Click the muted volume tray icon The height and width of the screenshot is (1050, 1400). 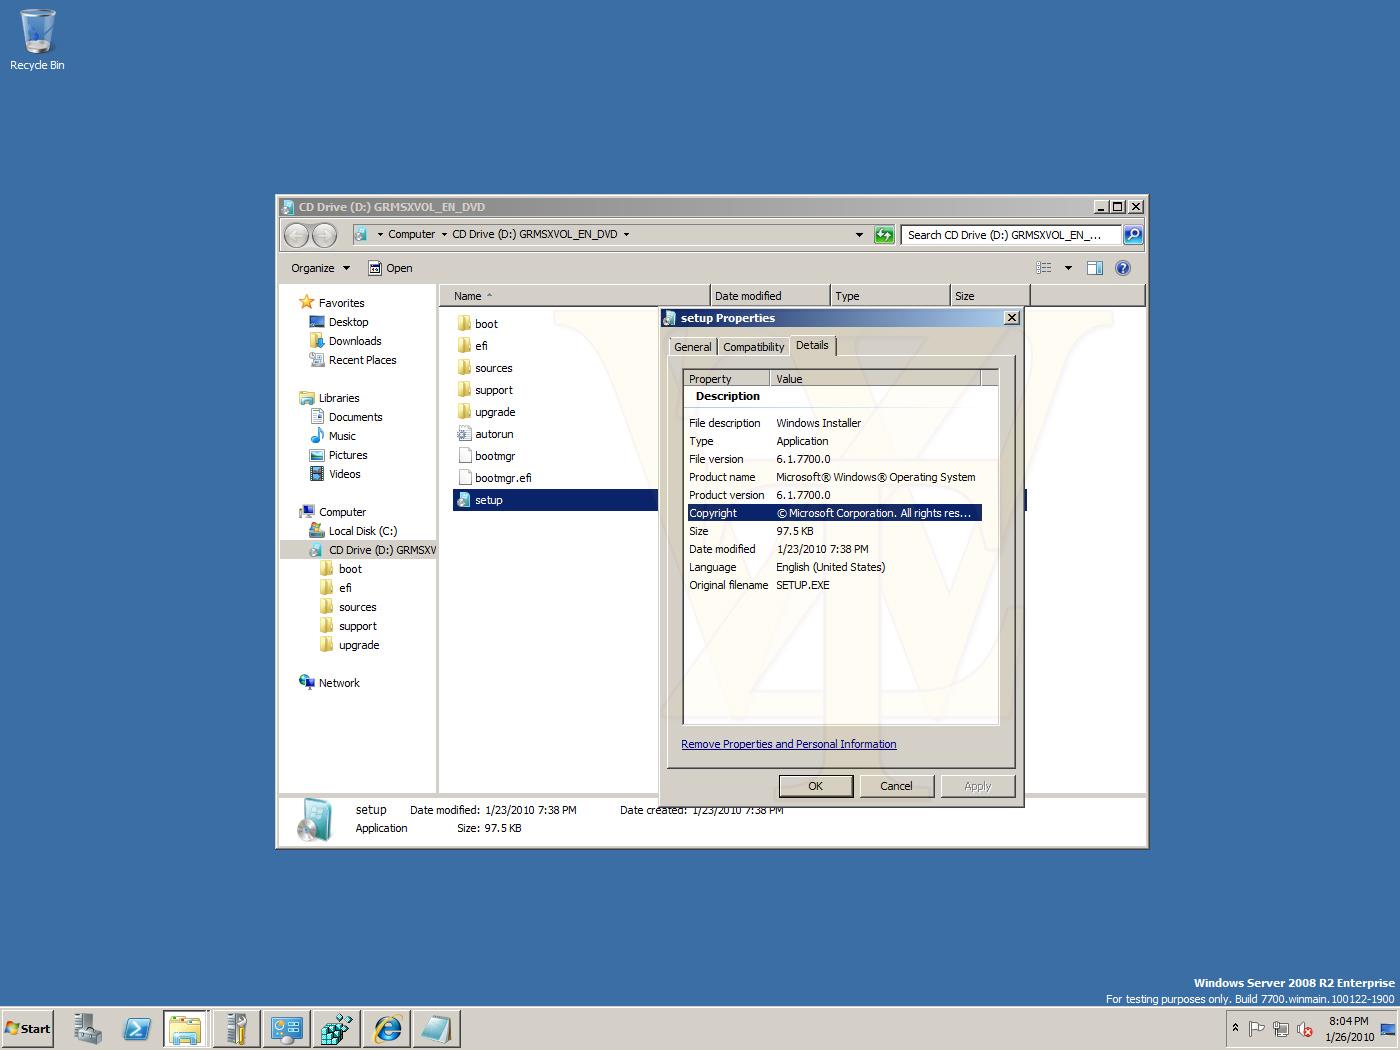(x=1305, y=1029)
